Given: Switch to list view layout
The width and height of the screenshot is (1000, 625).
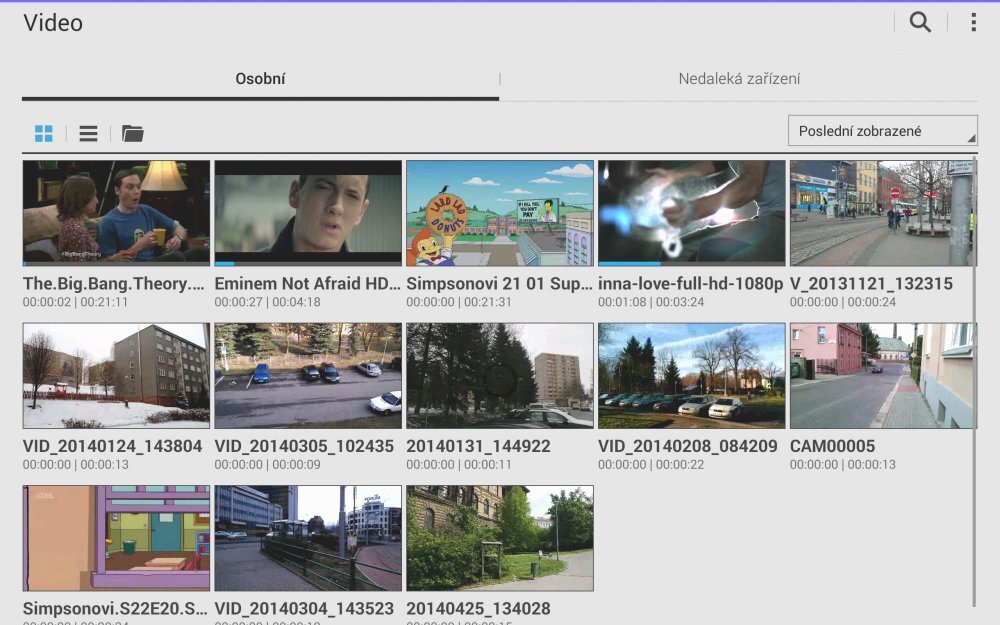Looking at the screenshot, I should click(88, 132).
